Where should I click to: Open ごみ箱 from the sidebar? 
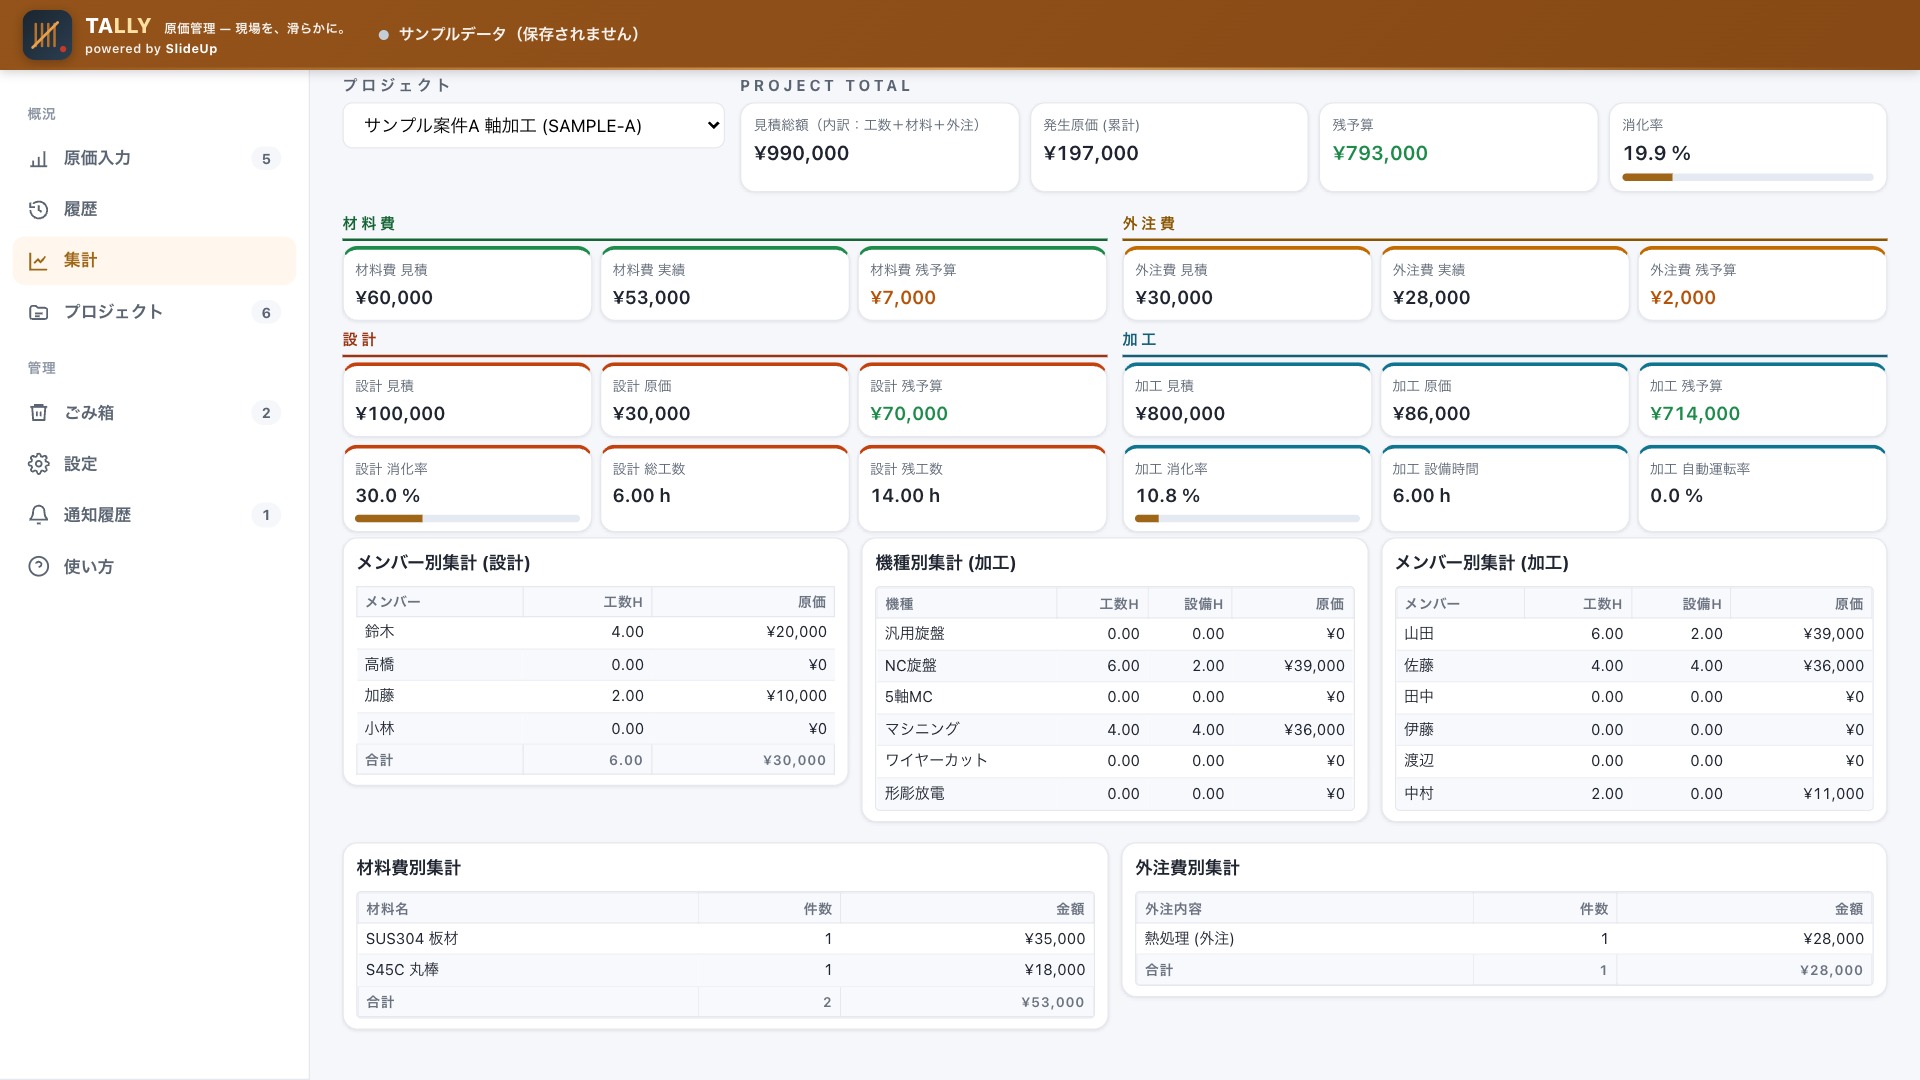(x=154, y=413)
